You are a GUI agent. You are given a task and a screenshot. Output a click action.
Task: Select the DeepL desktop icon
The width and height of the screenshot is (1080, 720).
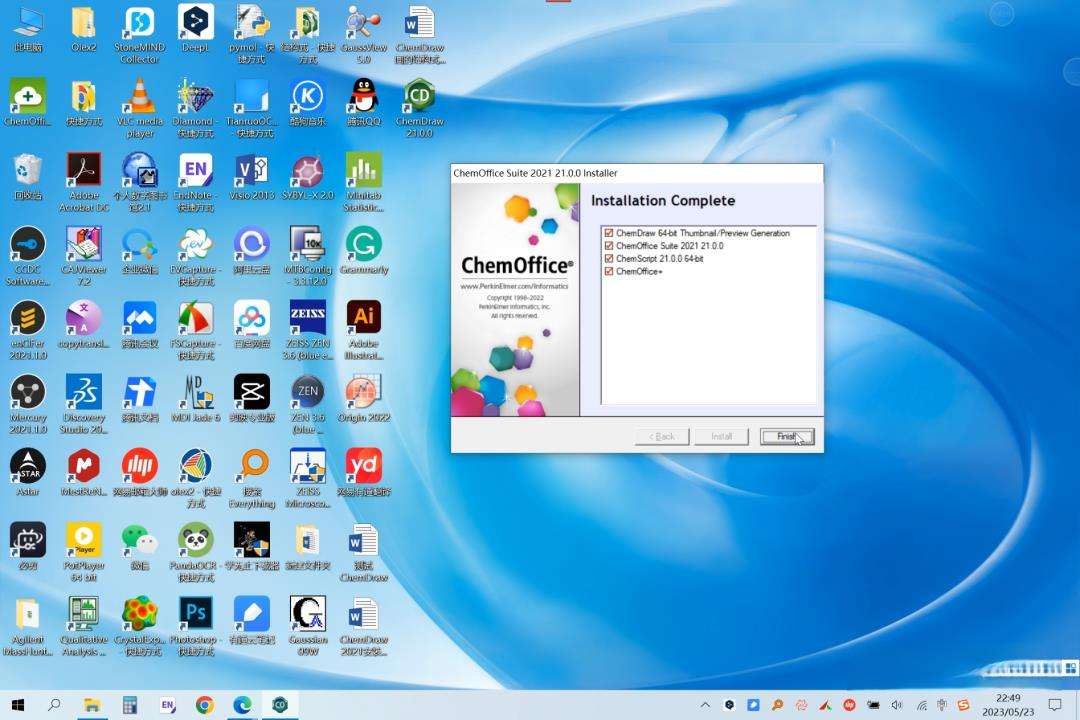point(196,29)
